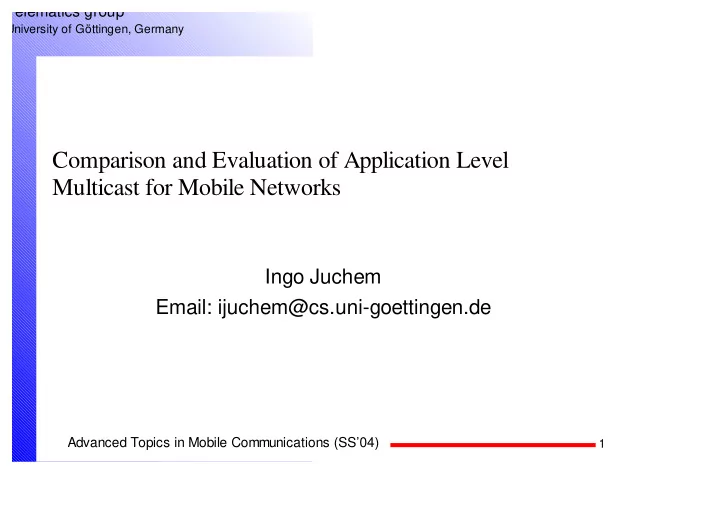Click the header text 'University of Göttingen, Germany'
720x509 pixels.
pos(98,29)
